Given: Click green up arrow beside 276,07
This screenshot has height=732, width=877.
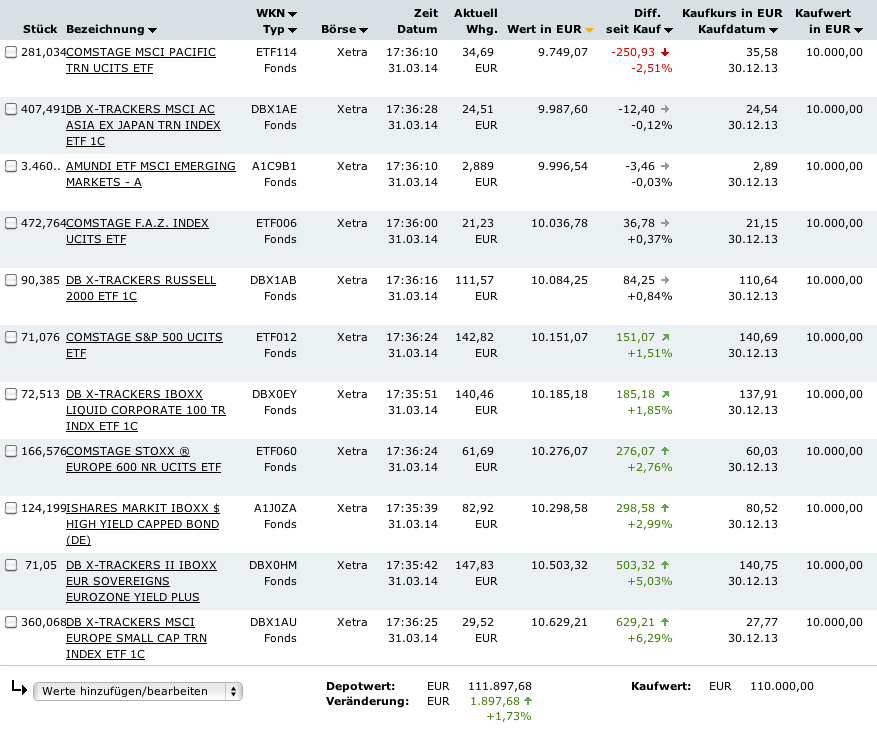Looking at the screenshot, I should click(x=665, y=451).
